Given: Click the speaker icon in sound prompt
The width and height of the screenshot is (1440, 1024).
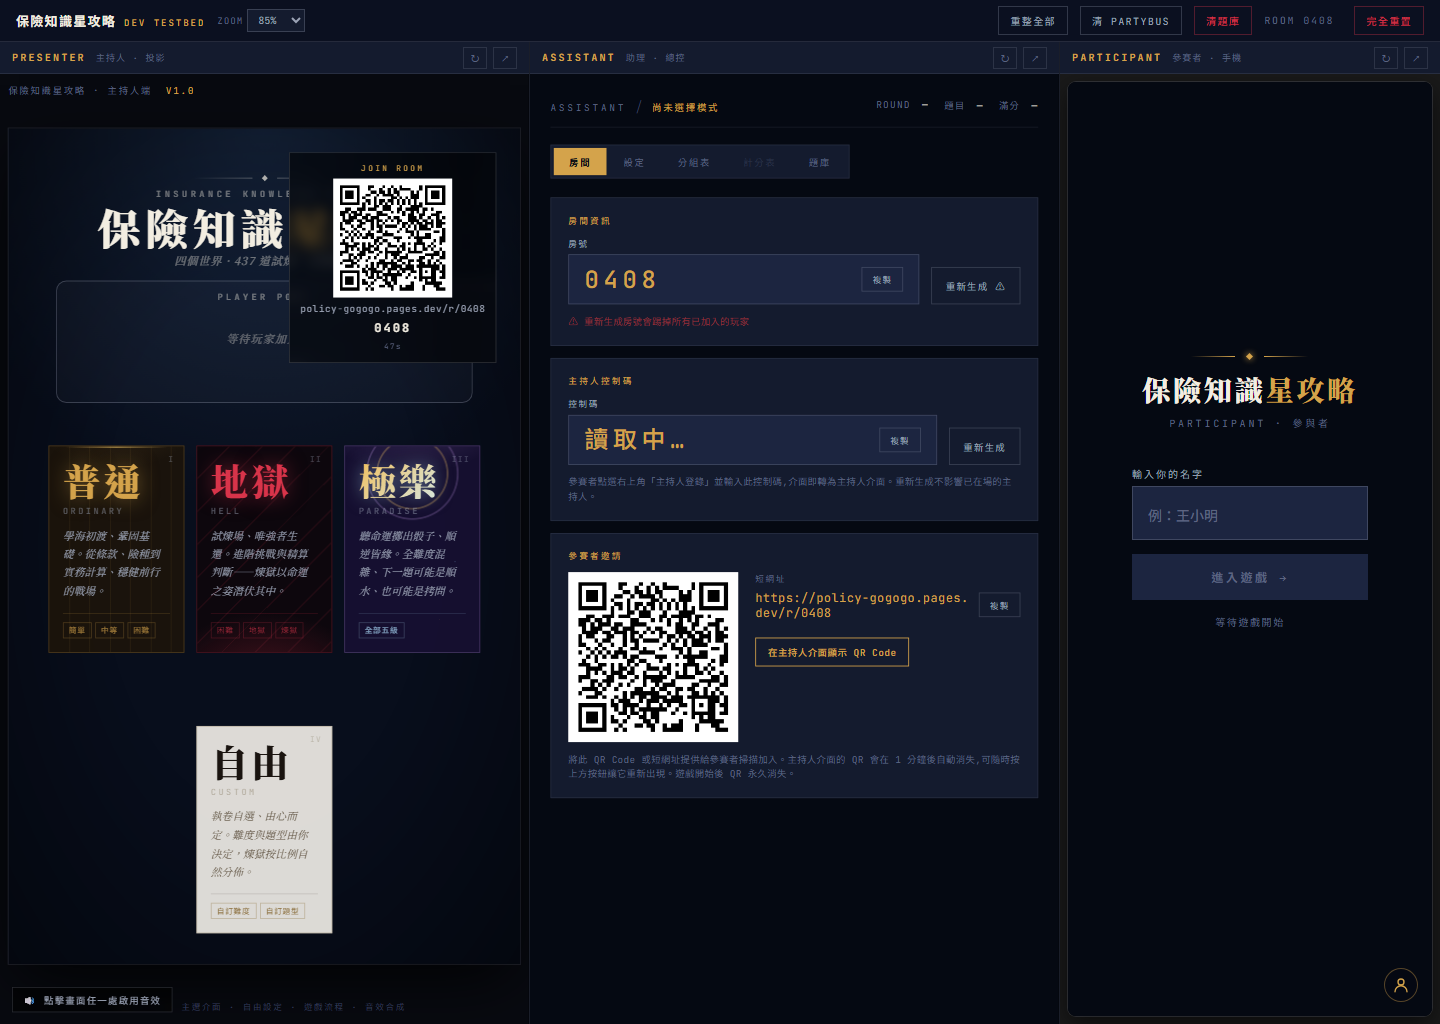Looking at the screenshot, I should coord(29,1000).
